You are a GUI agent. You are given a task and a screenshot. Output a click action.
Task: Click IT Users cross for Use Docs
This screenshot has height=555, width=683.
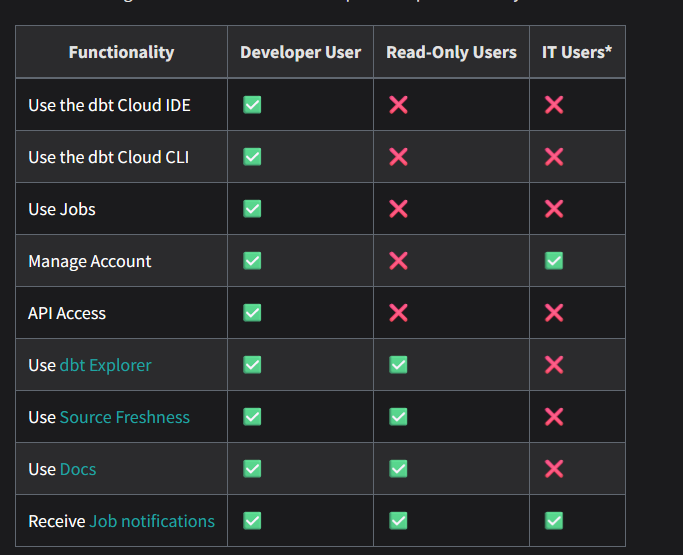click(554, 469)
